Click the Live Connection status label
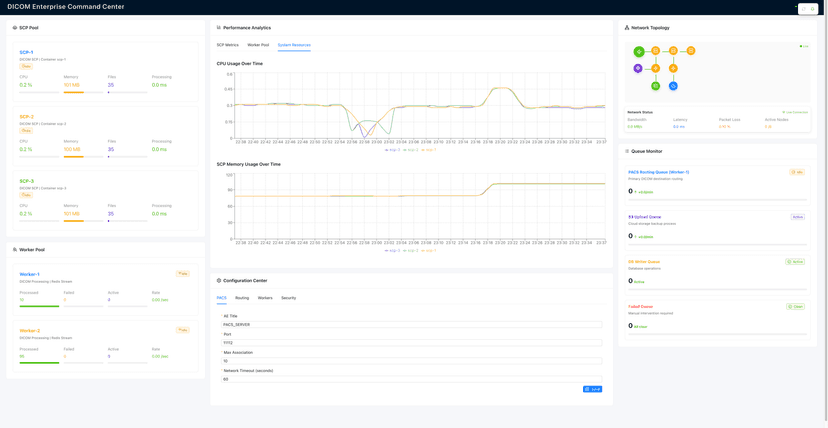 tap(795, 112)
